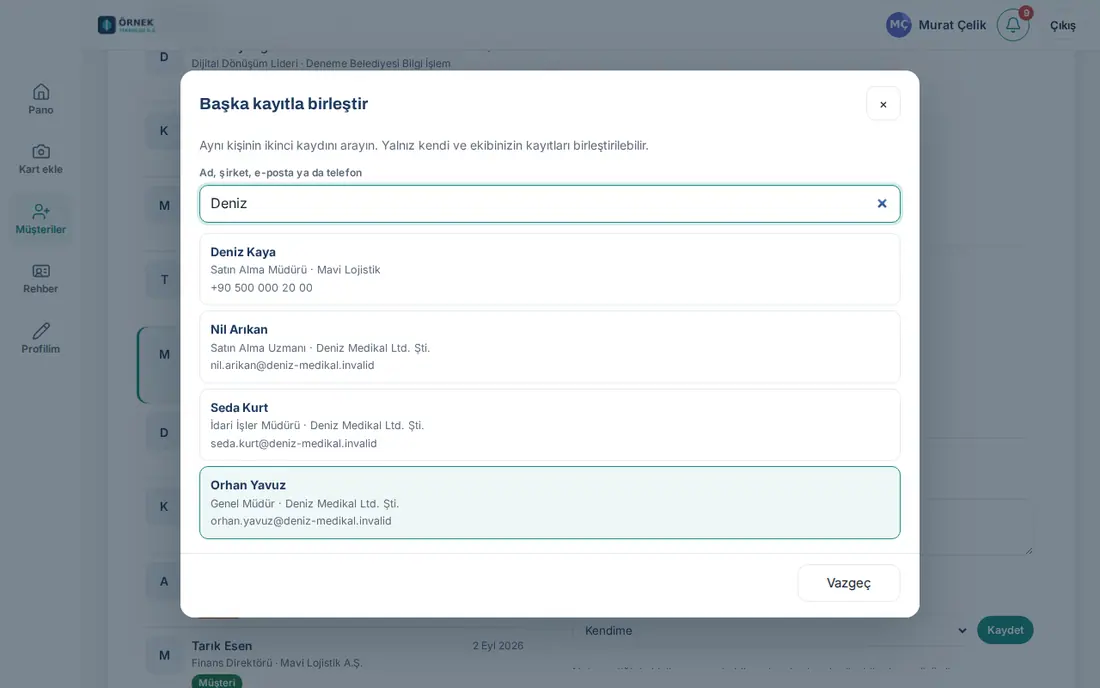Screen dimensions: 1100x688
Task: Click the Kaydet button
Action: pyautogui.click(x=1005, y=630)
